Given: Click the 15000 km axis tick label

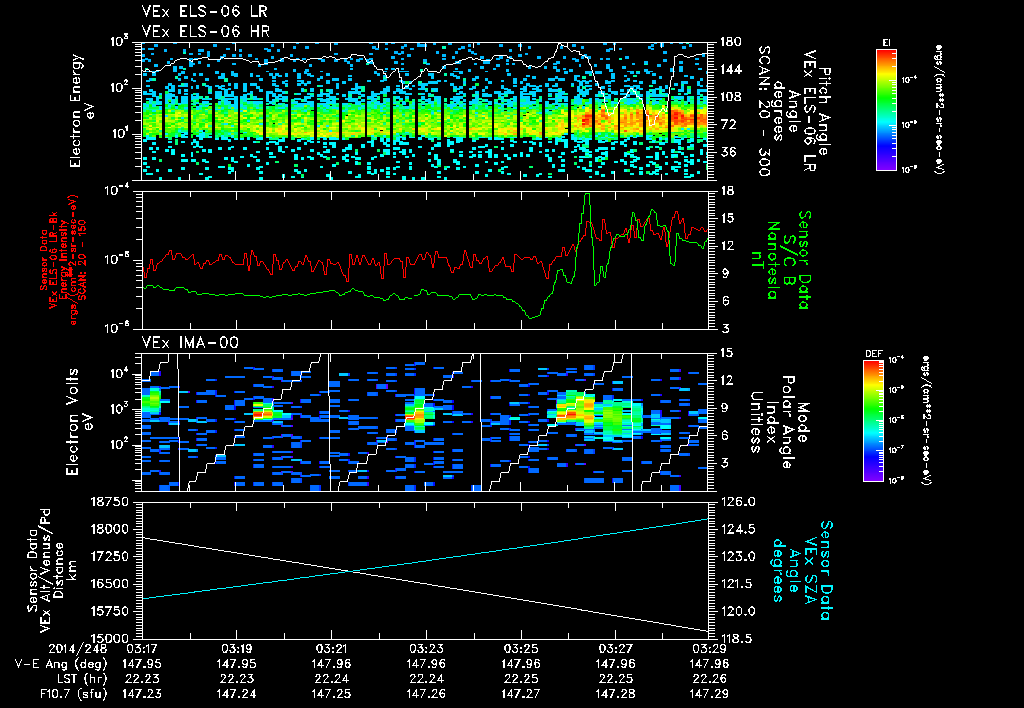Looking at the screenshot, I should [x=110, y=638].
